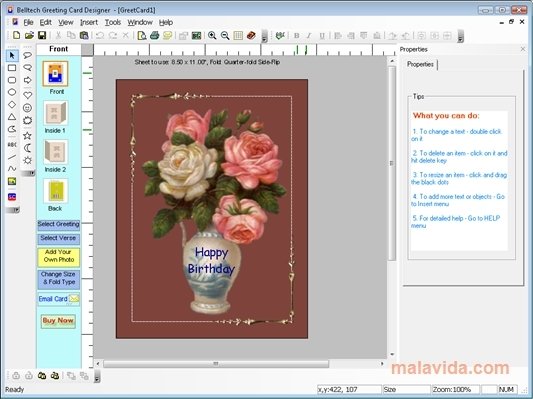Click the Save floppy disk icon
Image resolution: width=533 pixels, height=399 pixels.
click(42, 35)
